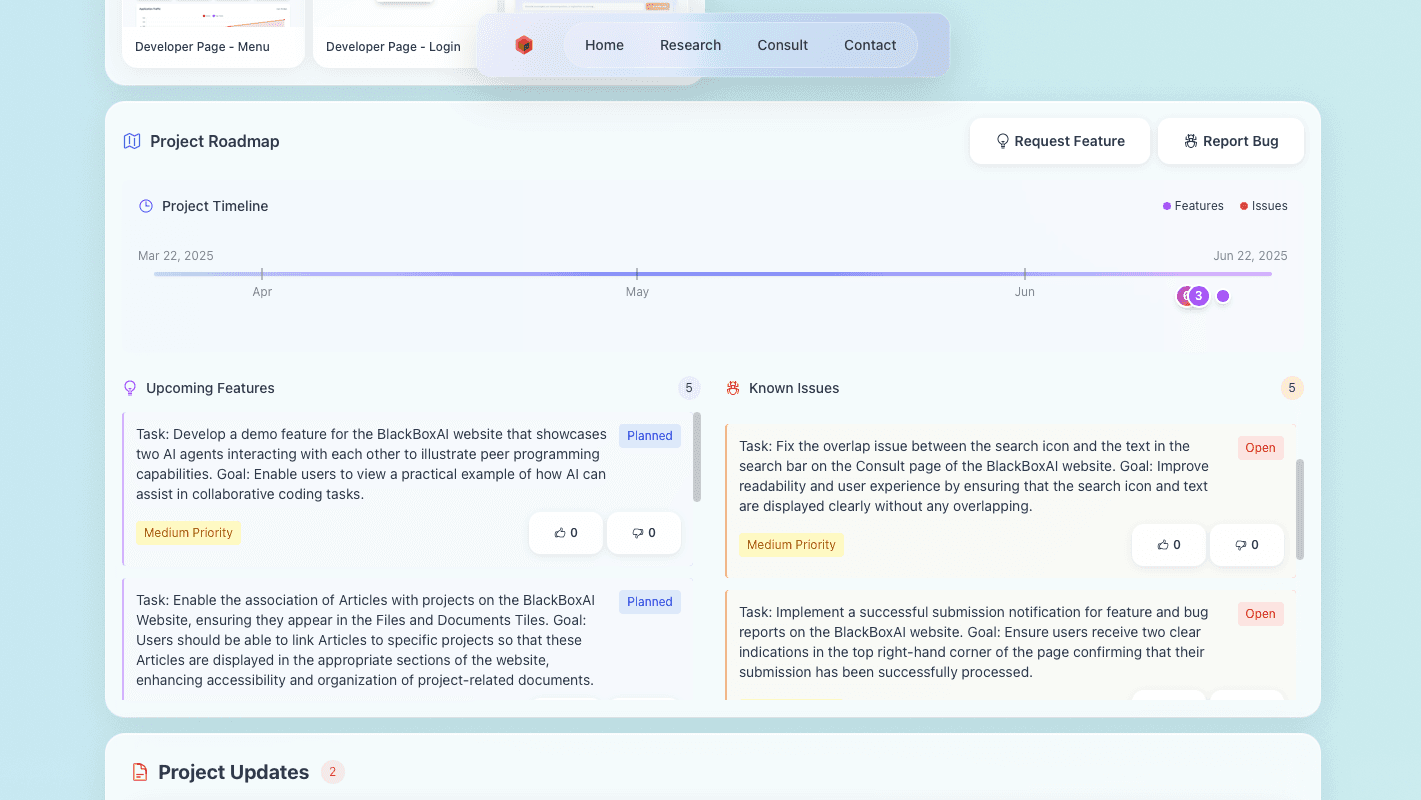Click the map icon beside Project Roadmap
Screen dimensions: 1421x800
(x=131, y=141)
